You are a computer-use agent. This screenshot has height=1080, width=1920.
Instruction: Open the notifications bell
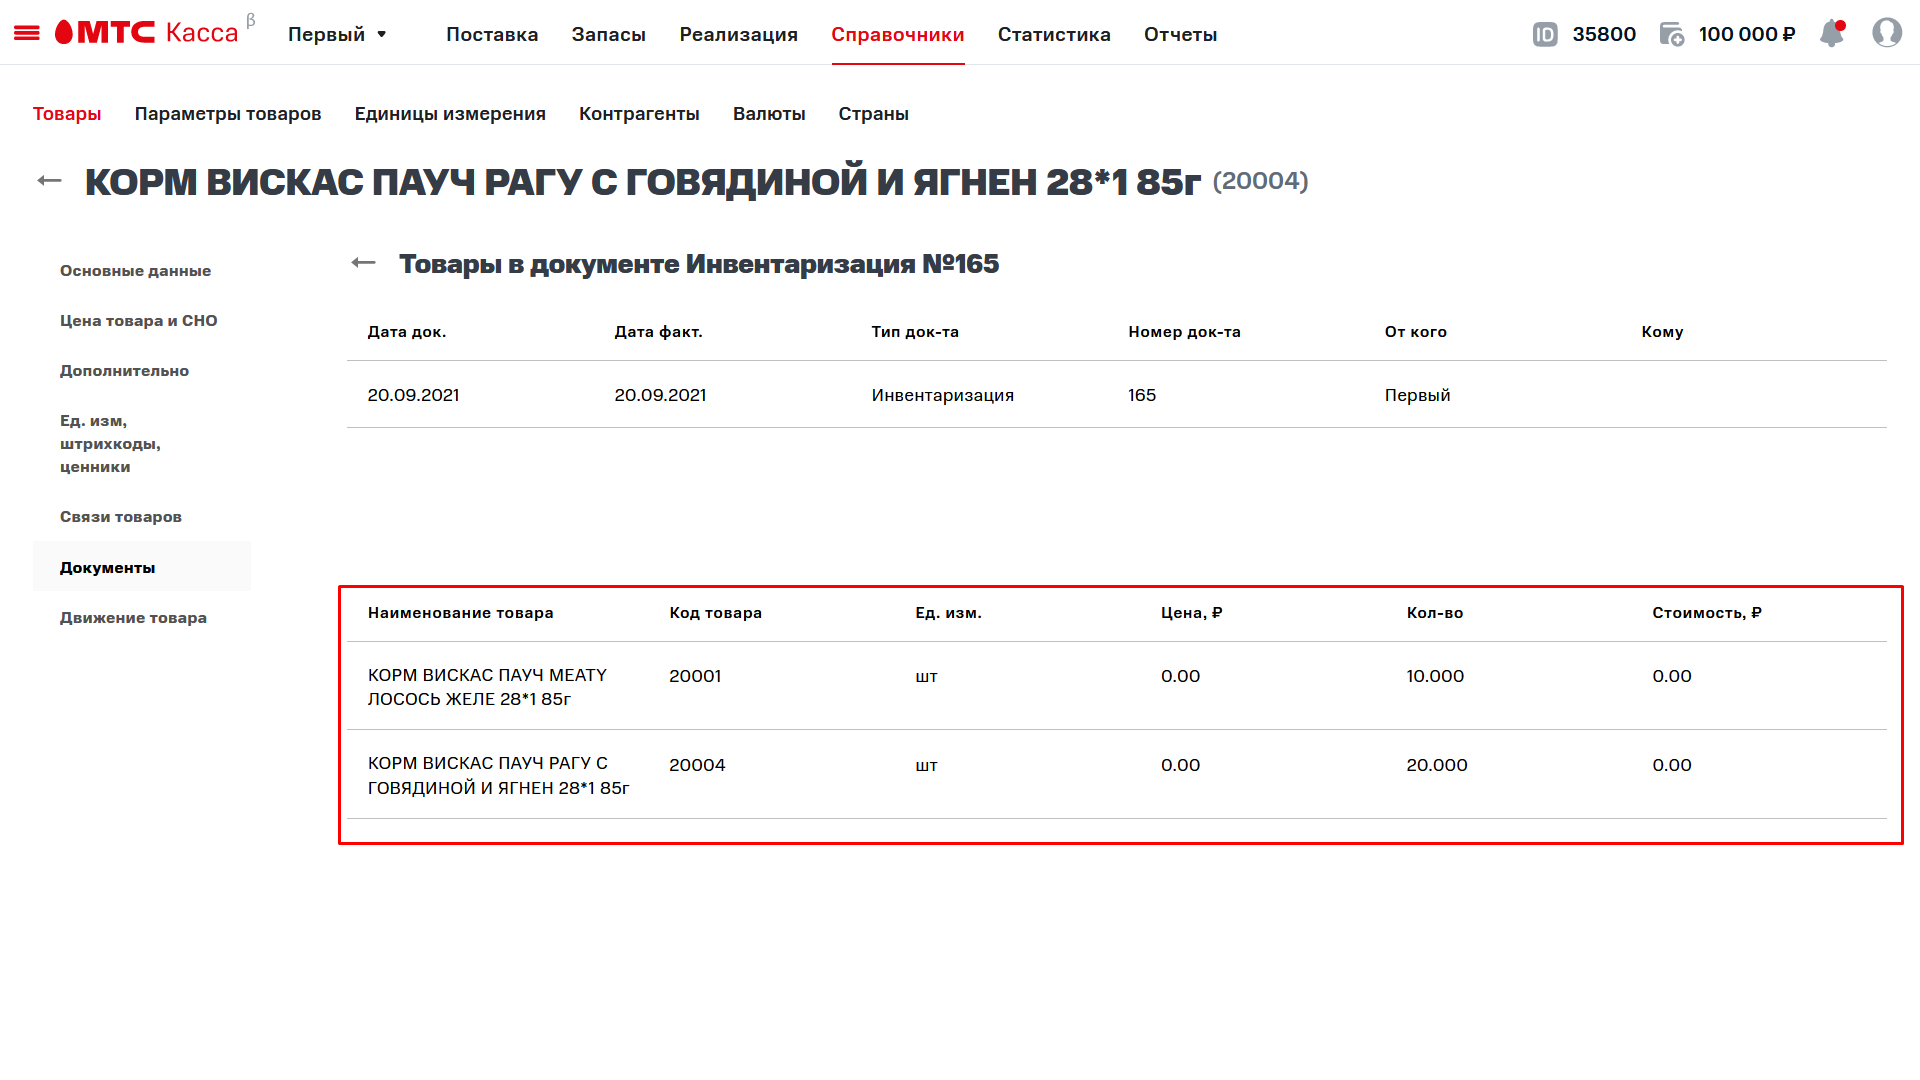tap(1832, 33)
